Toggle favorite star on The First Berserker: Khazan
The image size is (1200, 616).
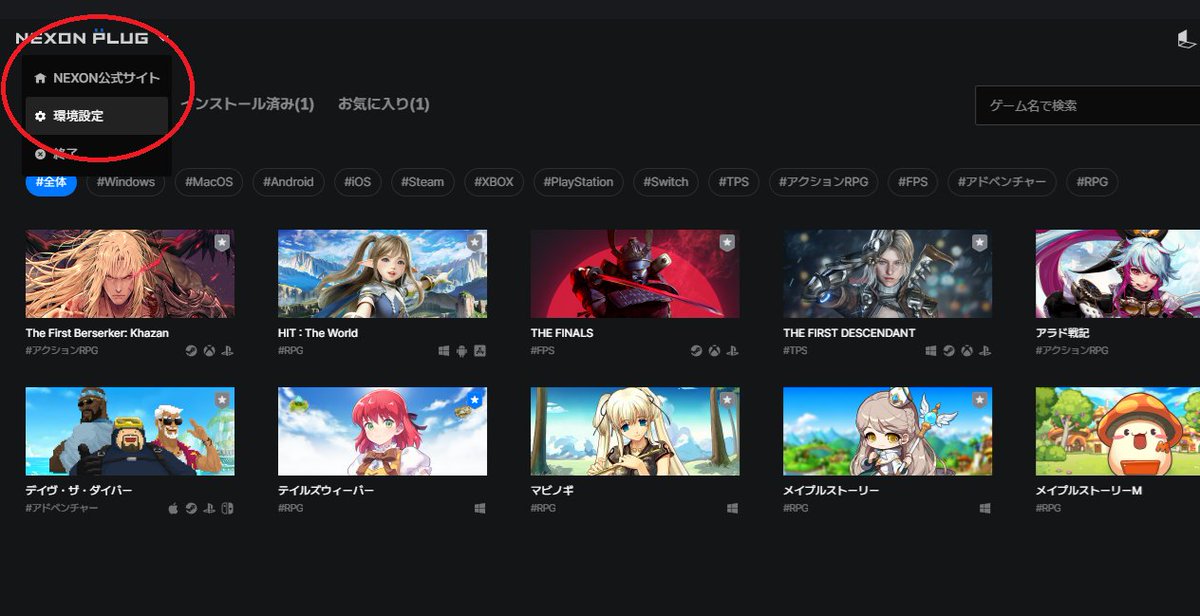[222, 242]
